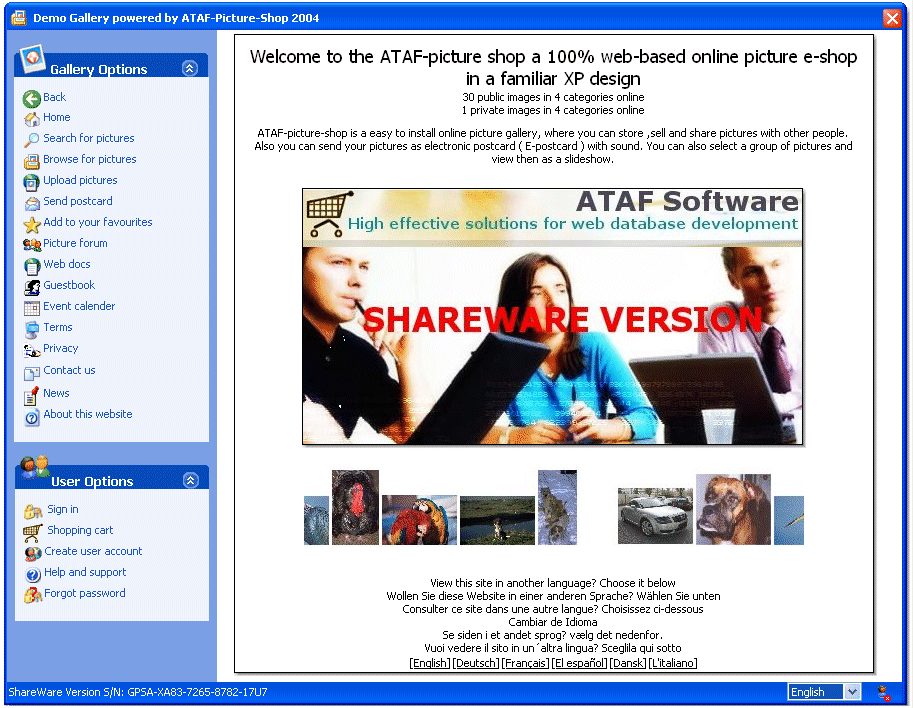Open the silver car thumbnail
Screen dimensions: 913x708
point(656,516)
